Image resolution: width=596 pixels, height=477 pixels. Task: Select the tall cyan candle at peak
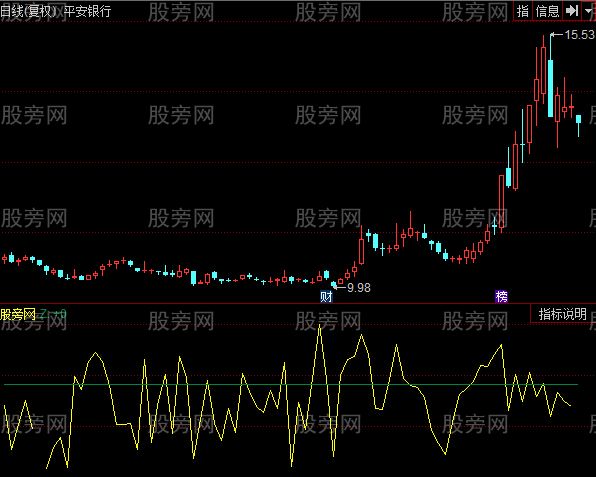pos(550,88)
